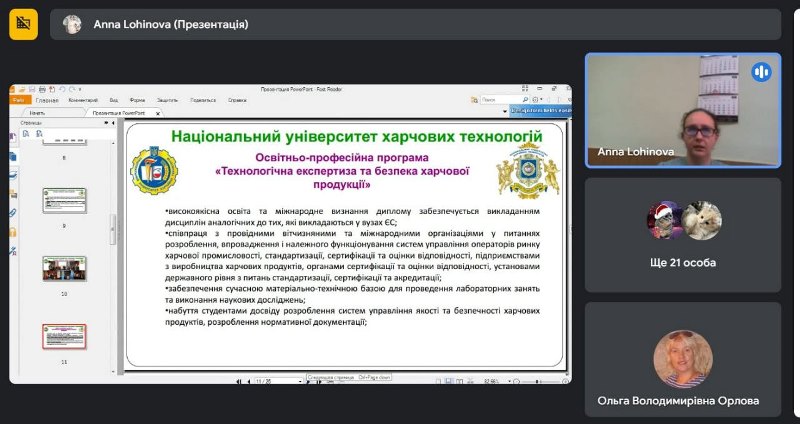Select facing pages view mode
The image size is (800, 424).
pos(459,381)
